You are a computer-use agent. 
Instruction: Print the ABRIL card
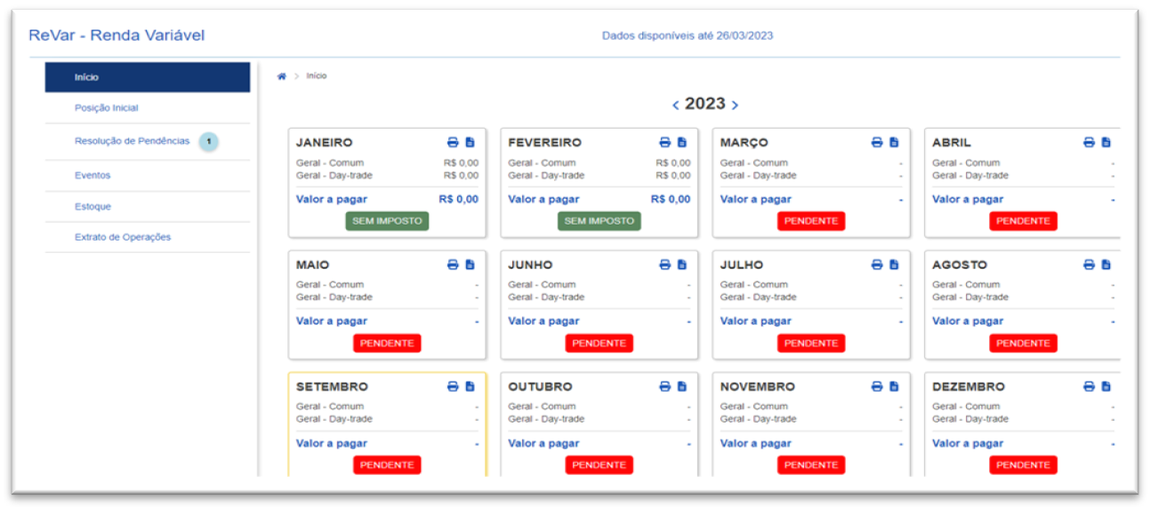point(1088,142)
